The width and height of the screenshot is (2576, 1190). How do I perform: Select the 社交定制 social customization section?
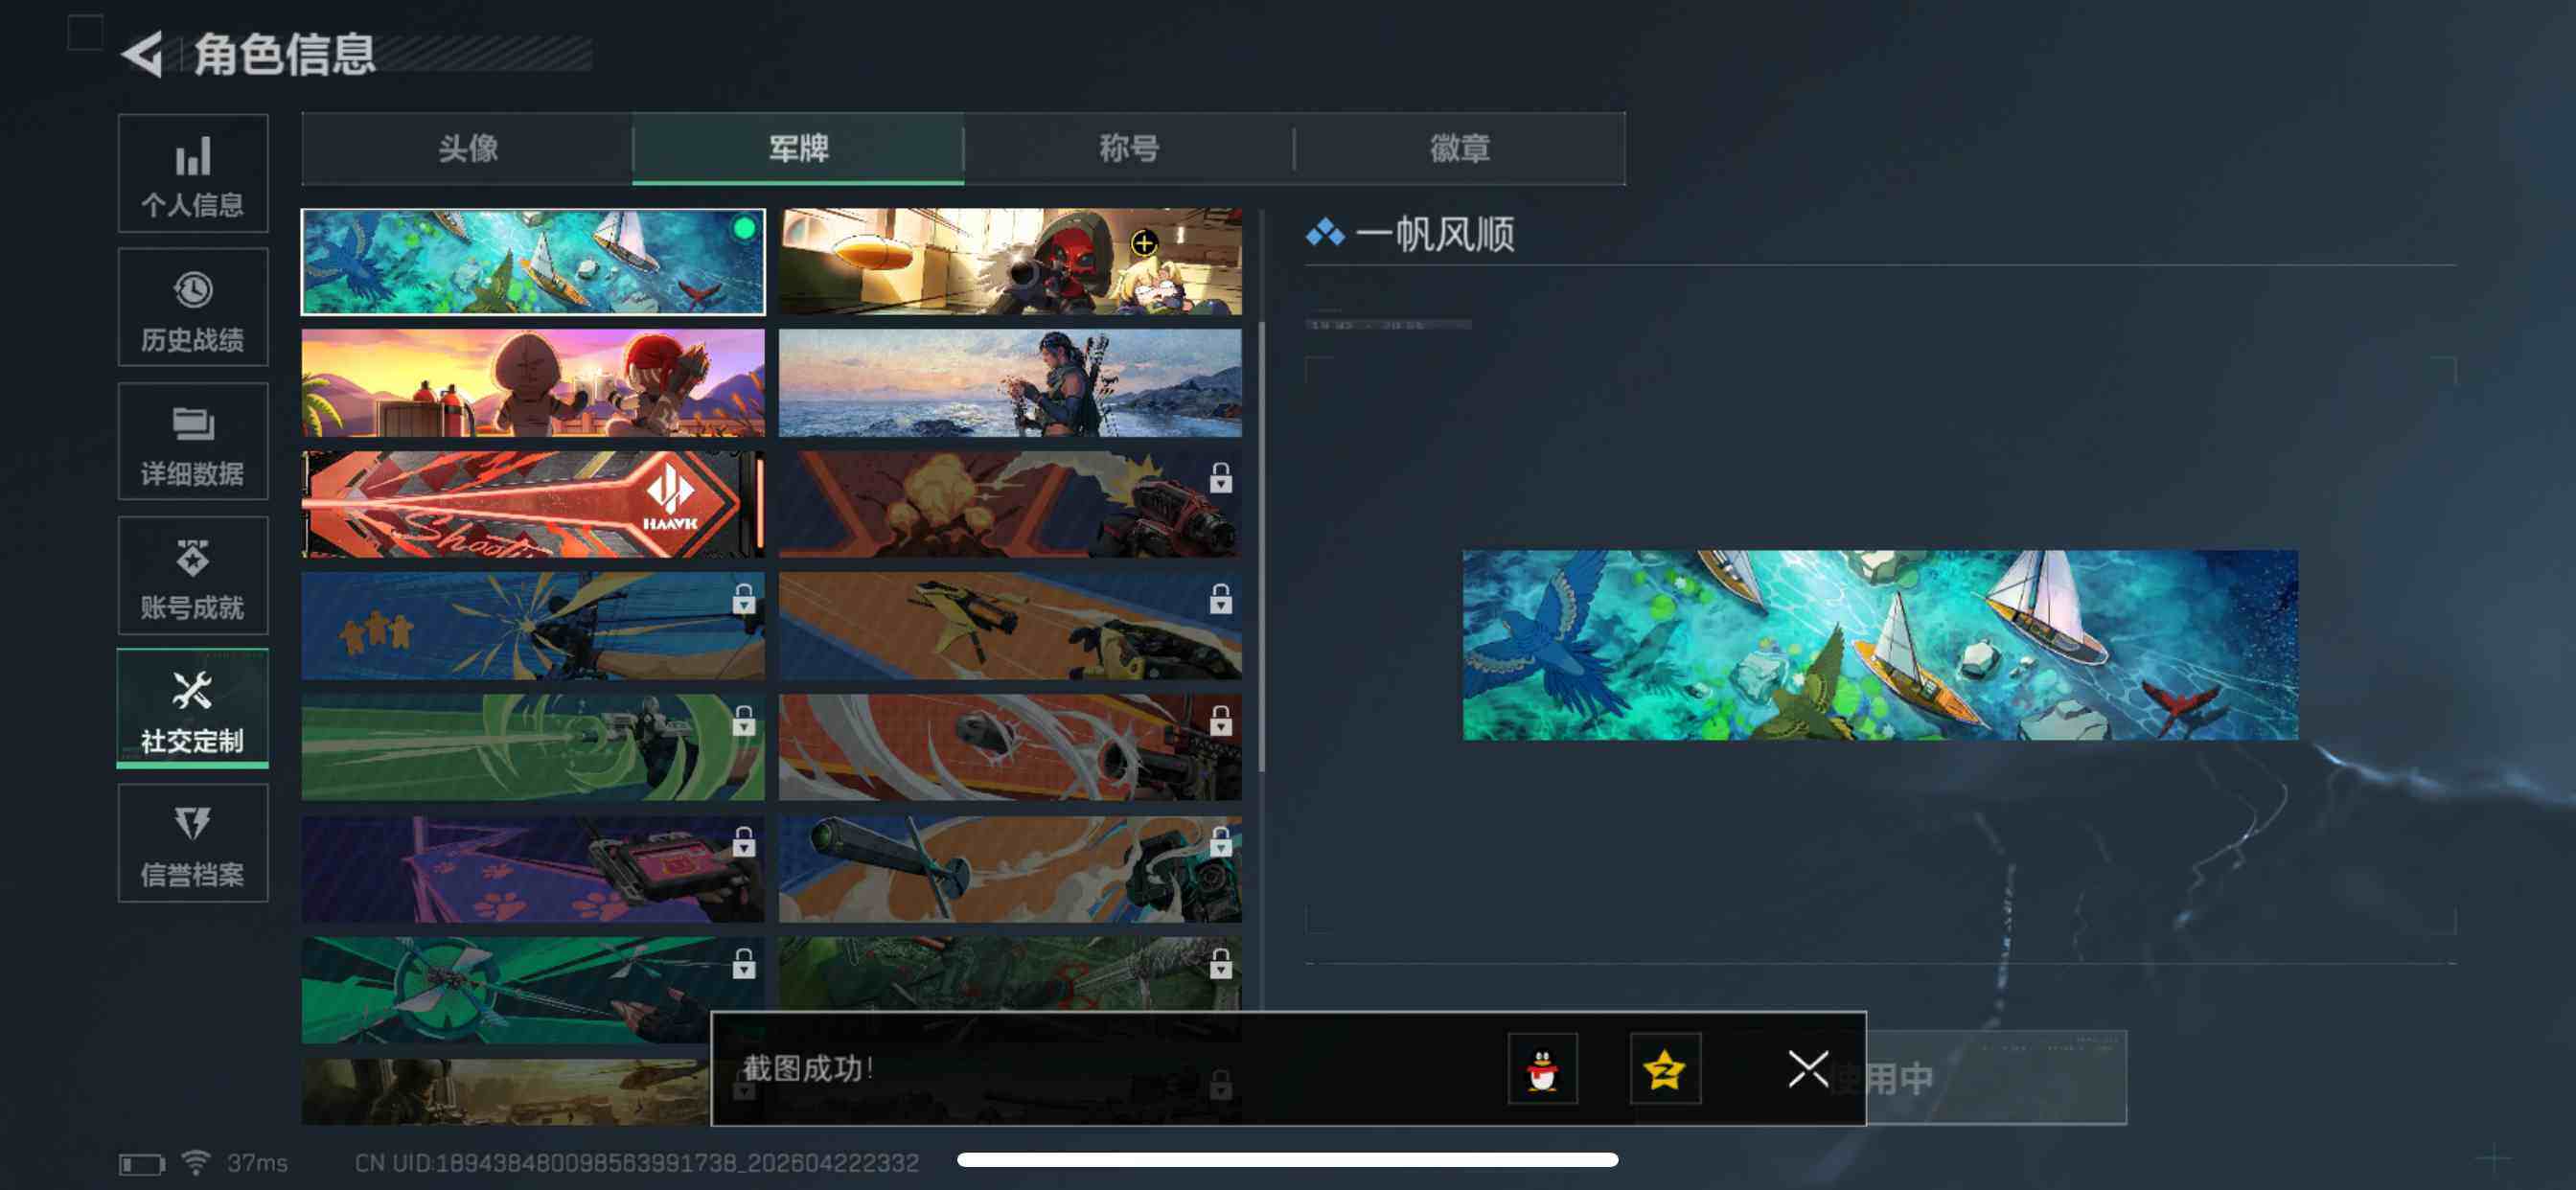point(193,708)
